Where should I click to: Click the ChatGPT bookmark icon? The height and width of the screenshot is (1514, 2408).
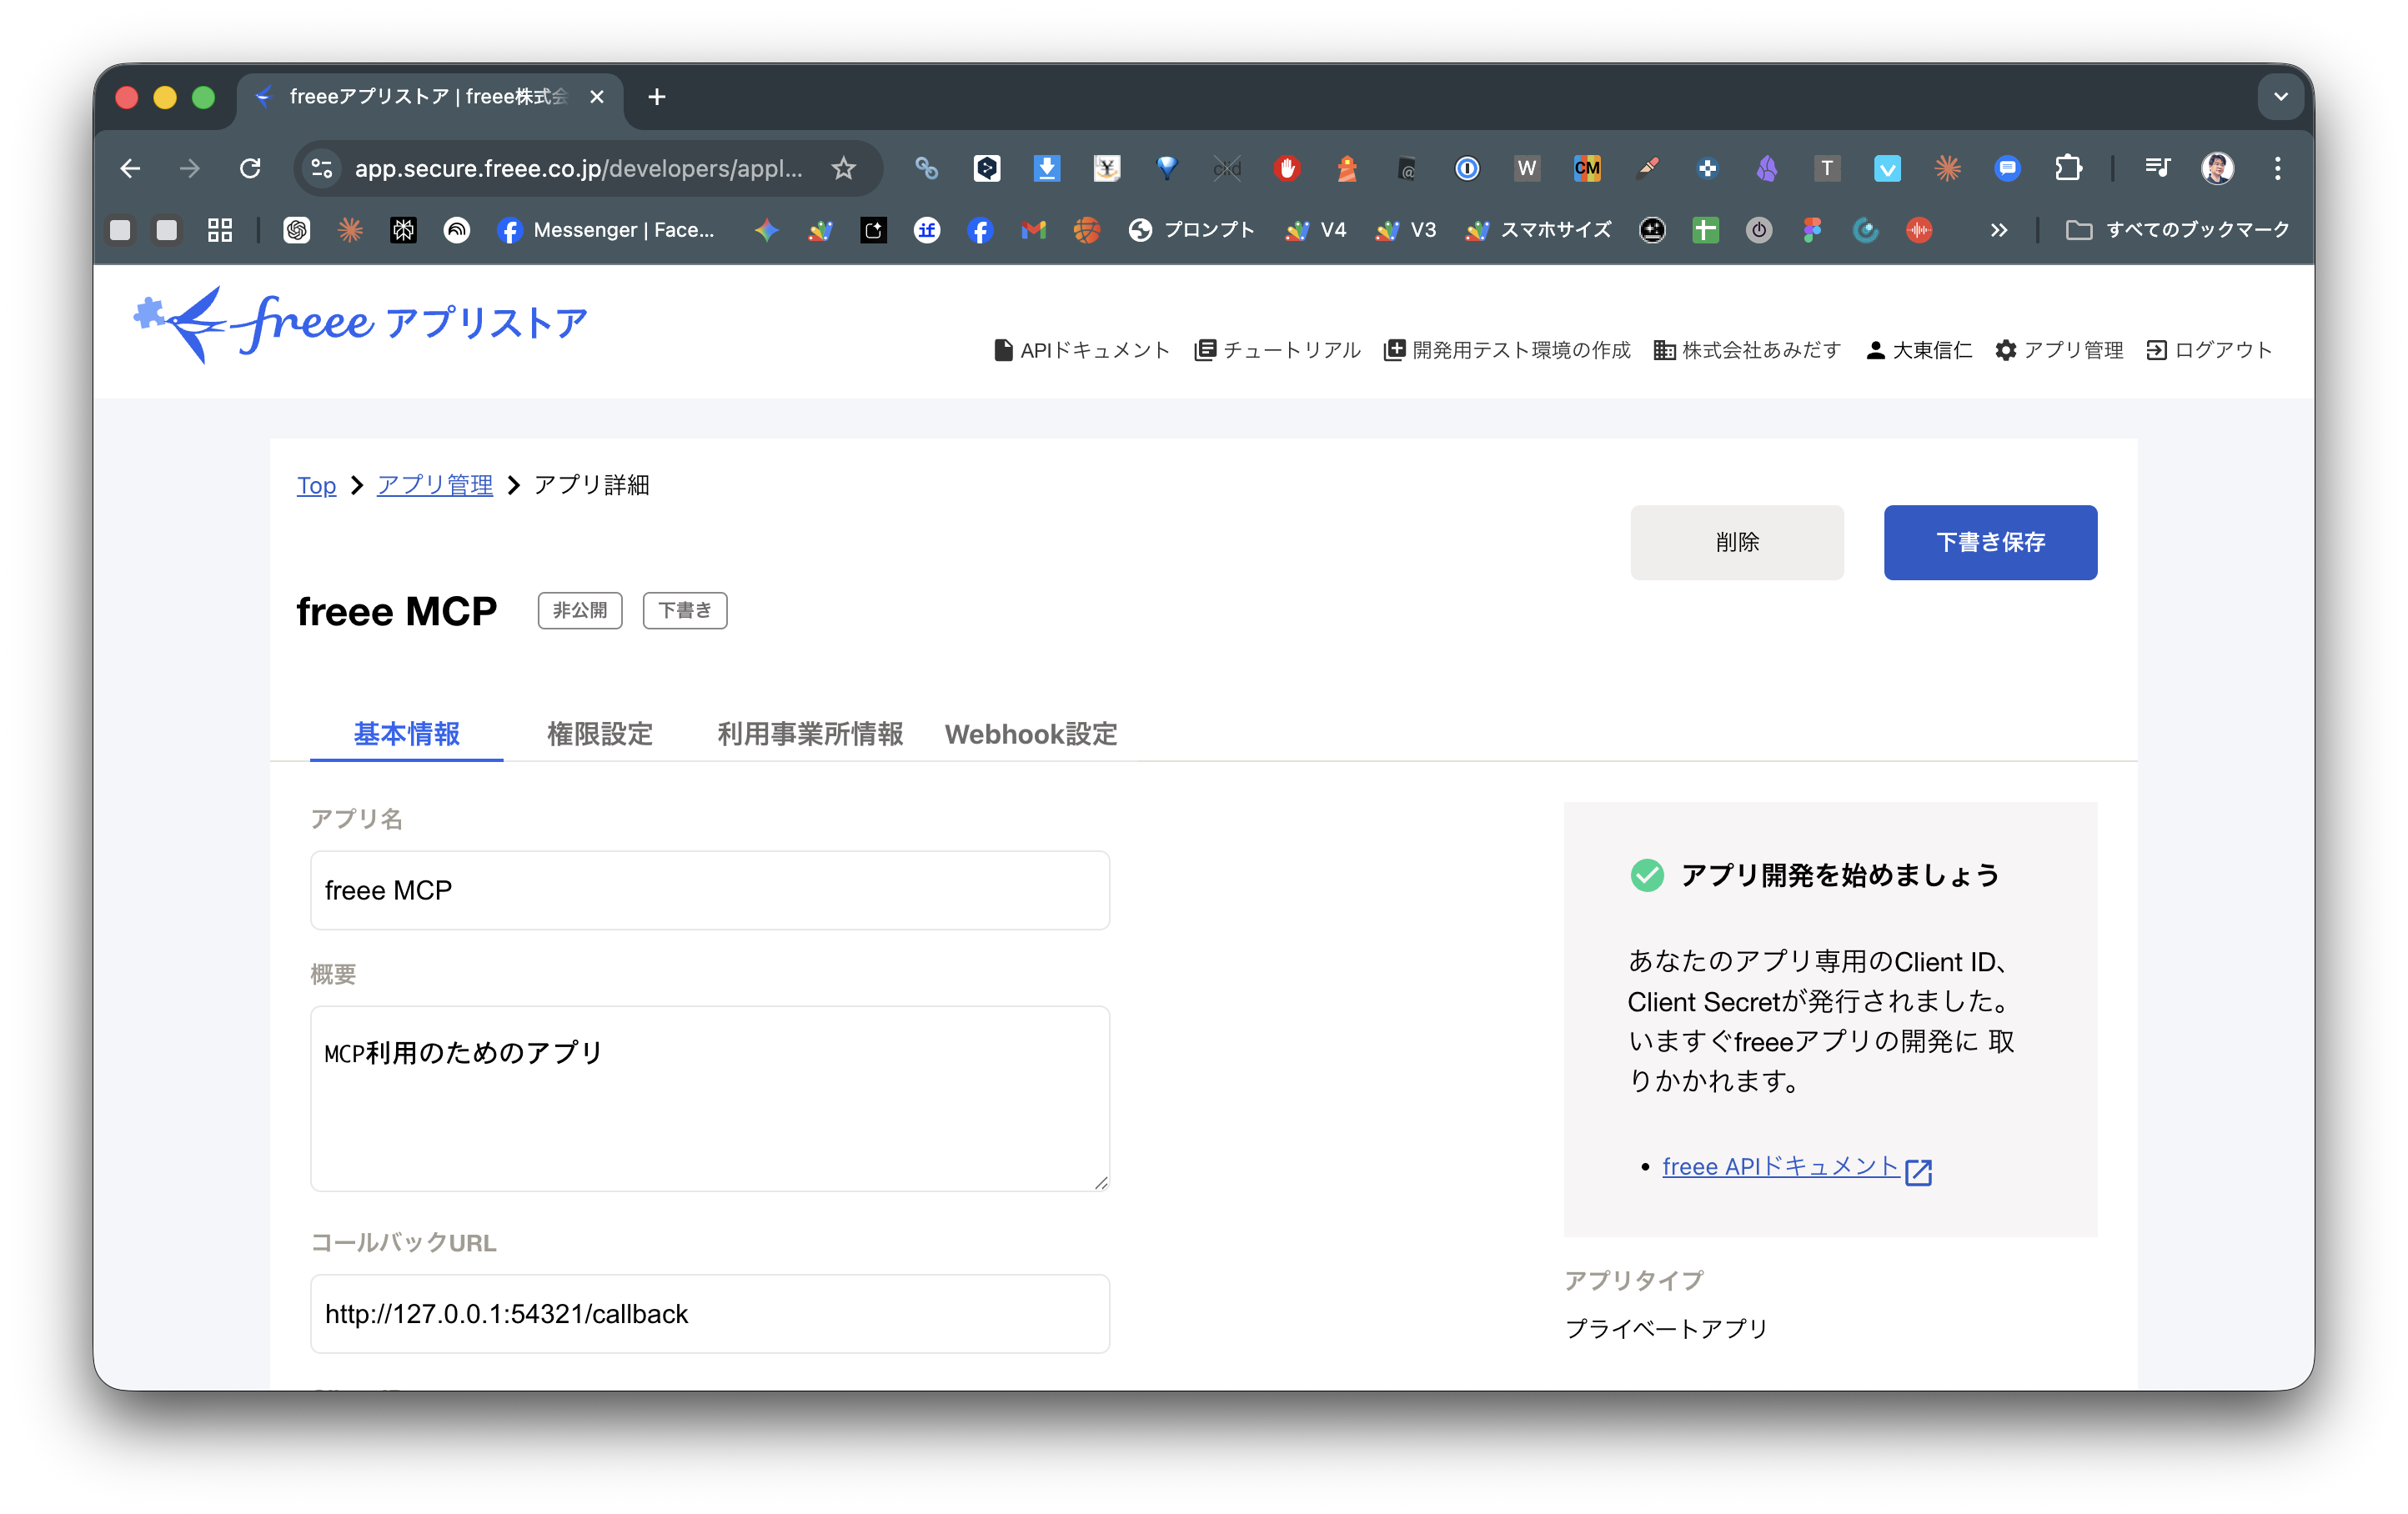[x=297, y=230]
